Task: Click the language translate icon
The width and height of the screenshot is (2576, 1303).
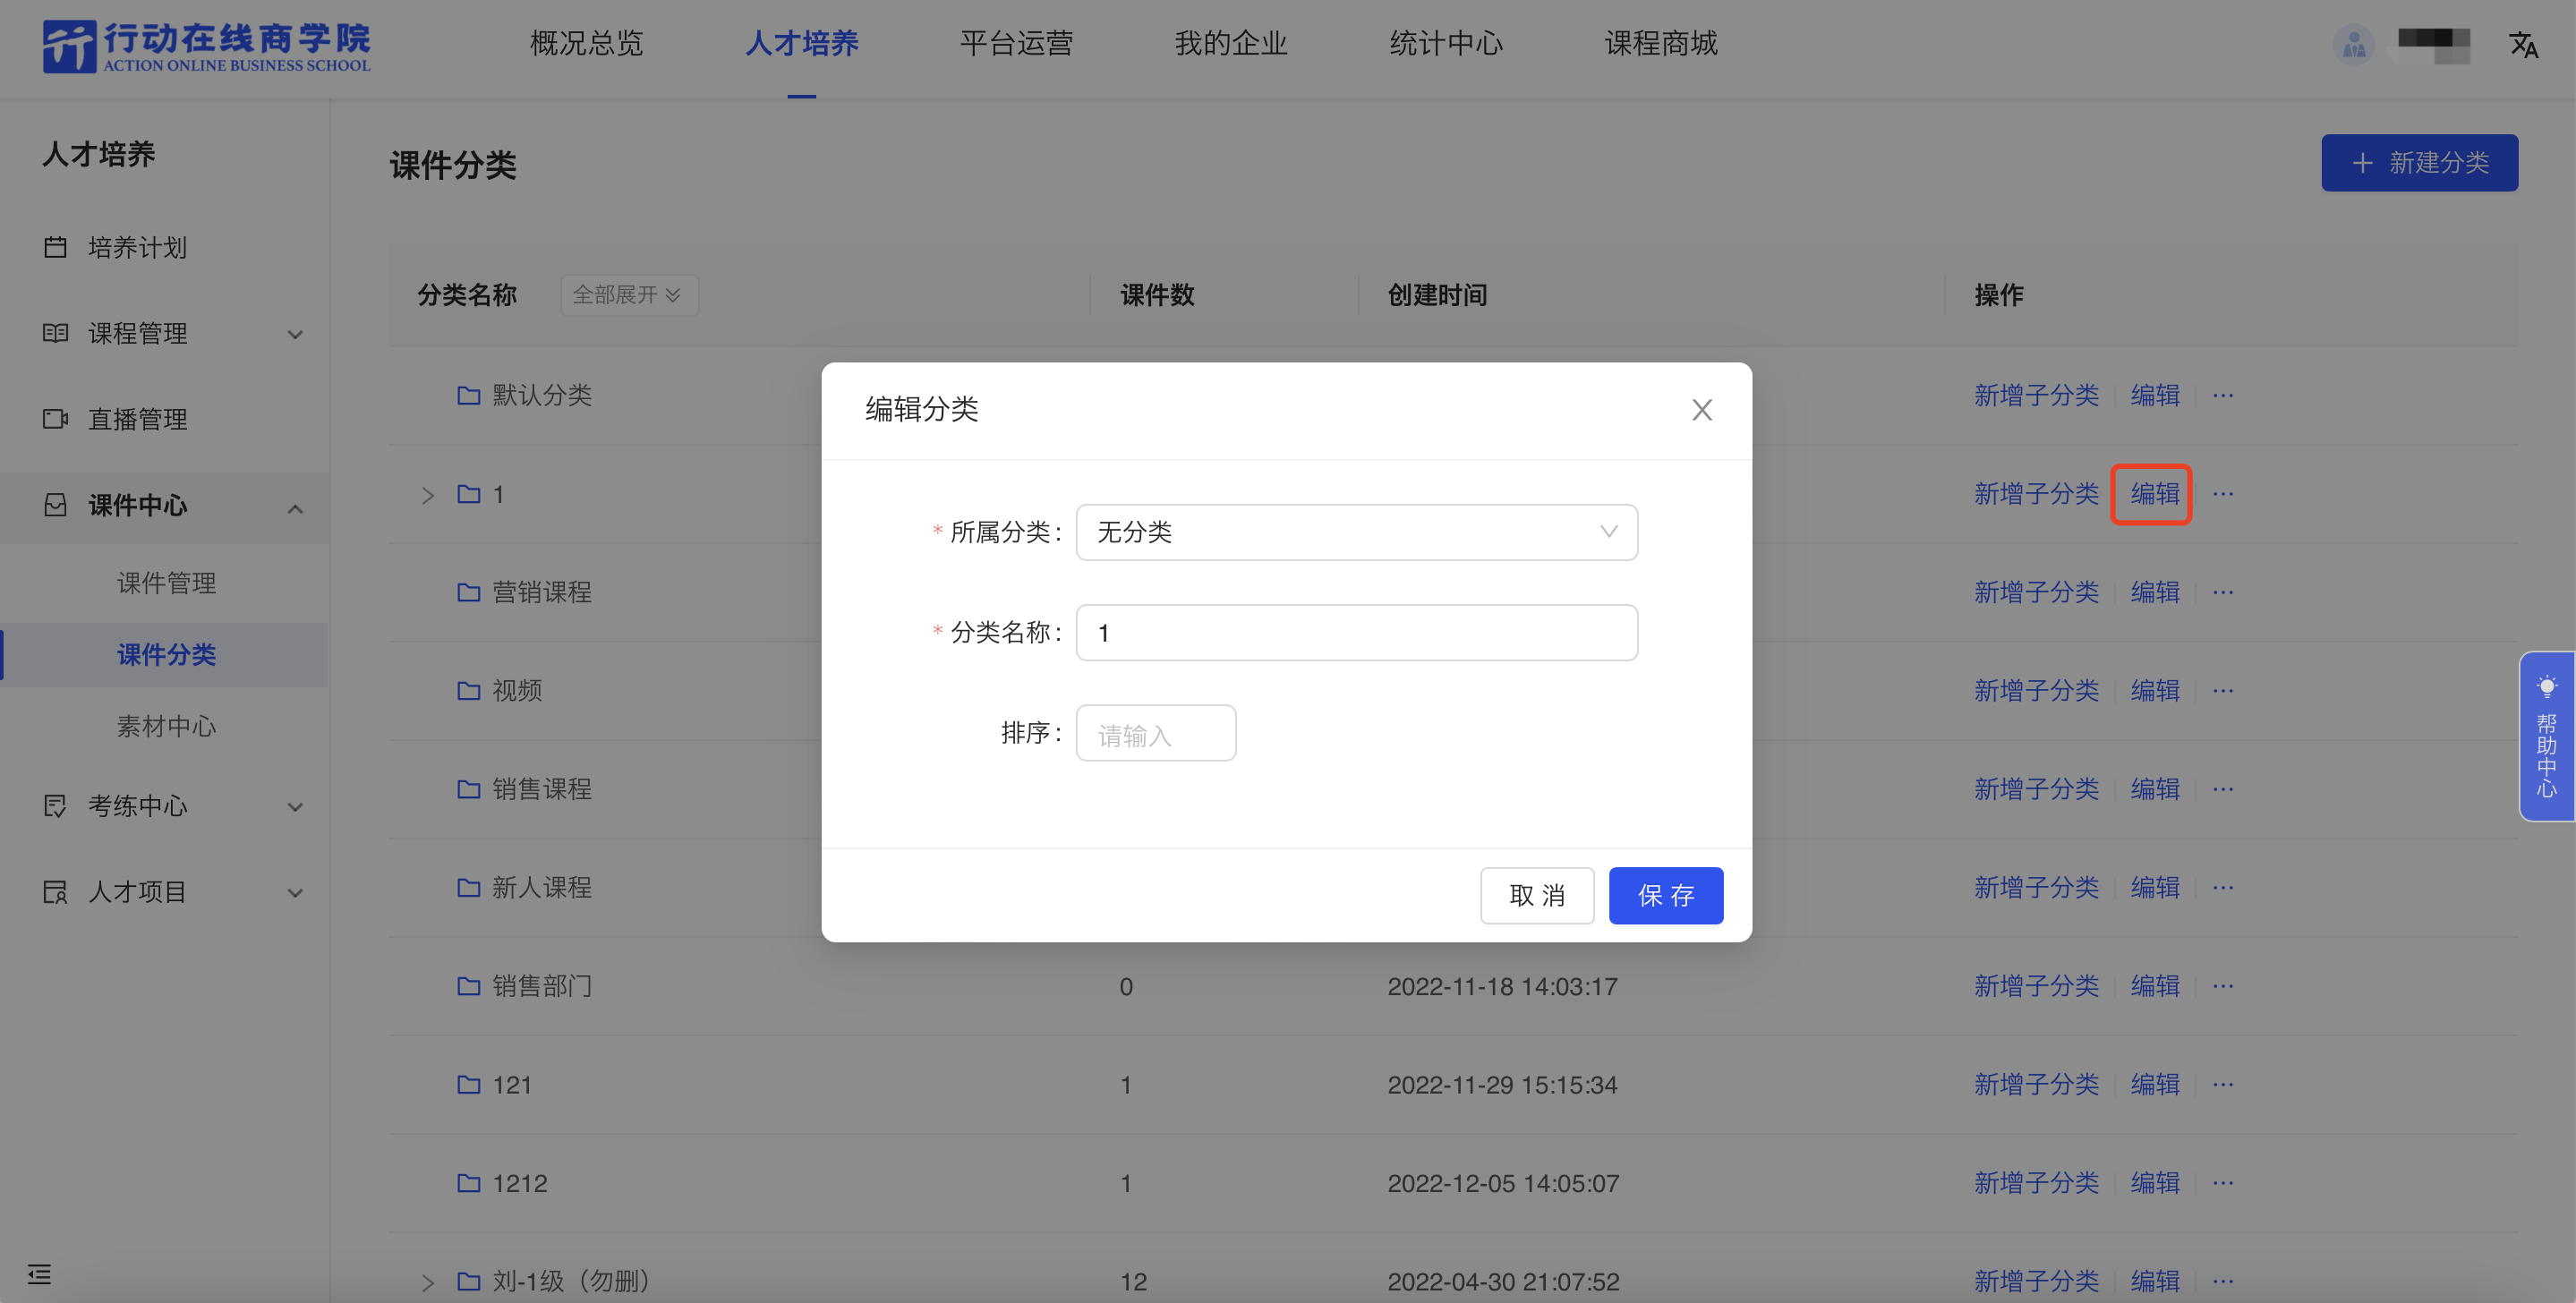Action: pyautogui.click(x=2523, y=45)
